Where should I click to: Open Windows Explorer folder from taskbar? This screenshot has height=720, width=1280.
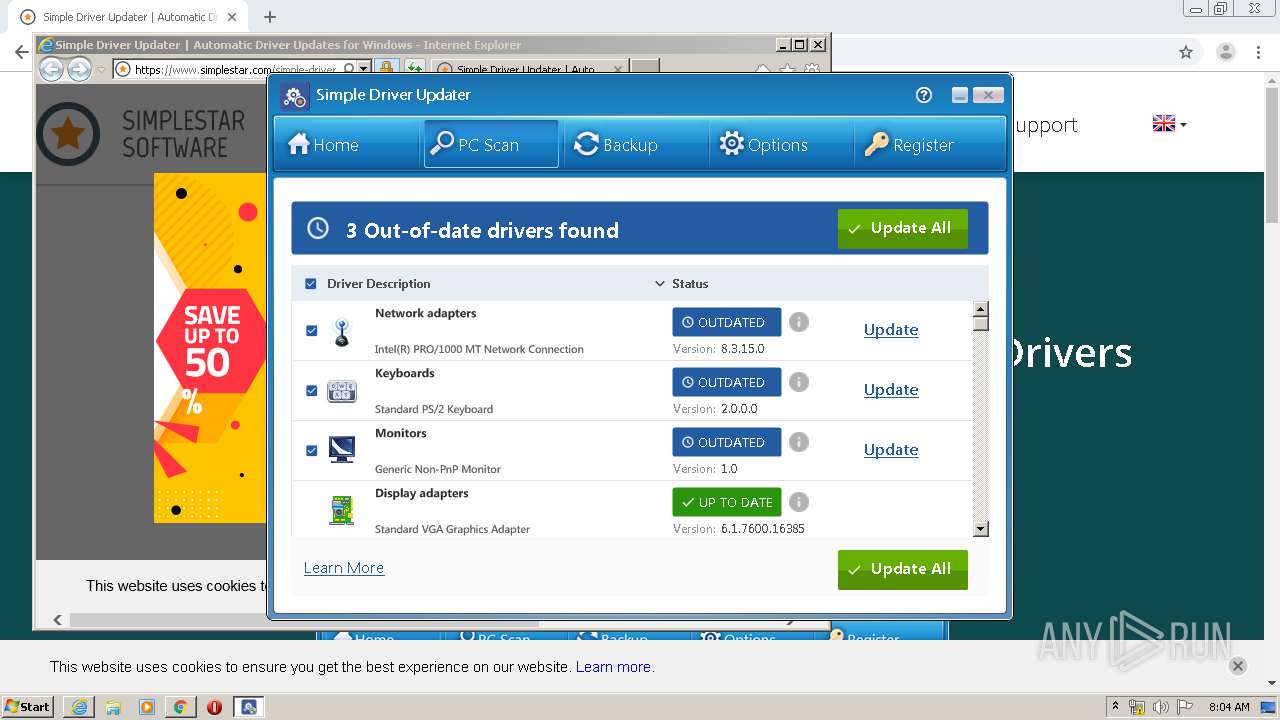(x=113, y=707)
